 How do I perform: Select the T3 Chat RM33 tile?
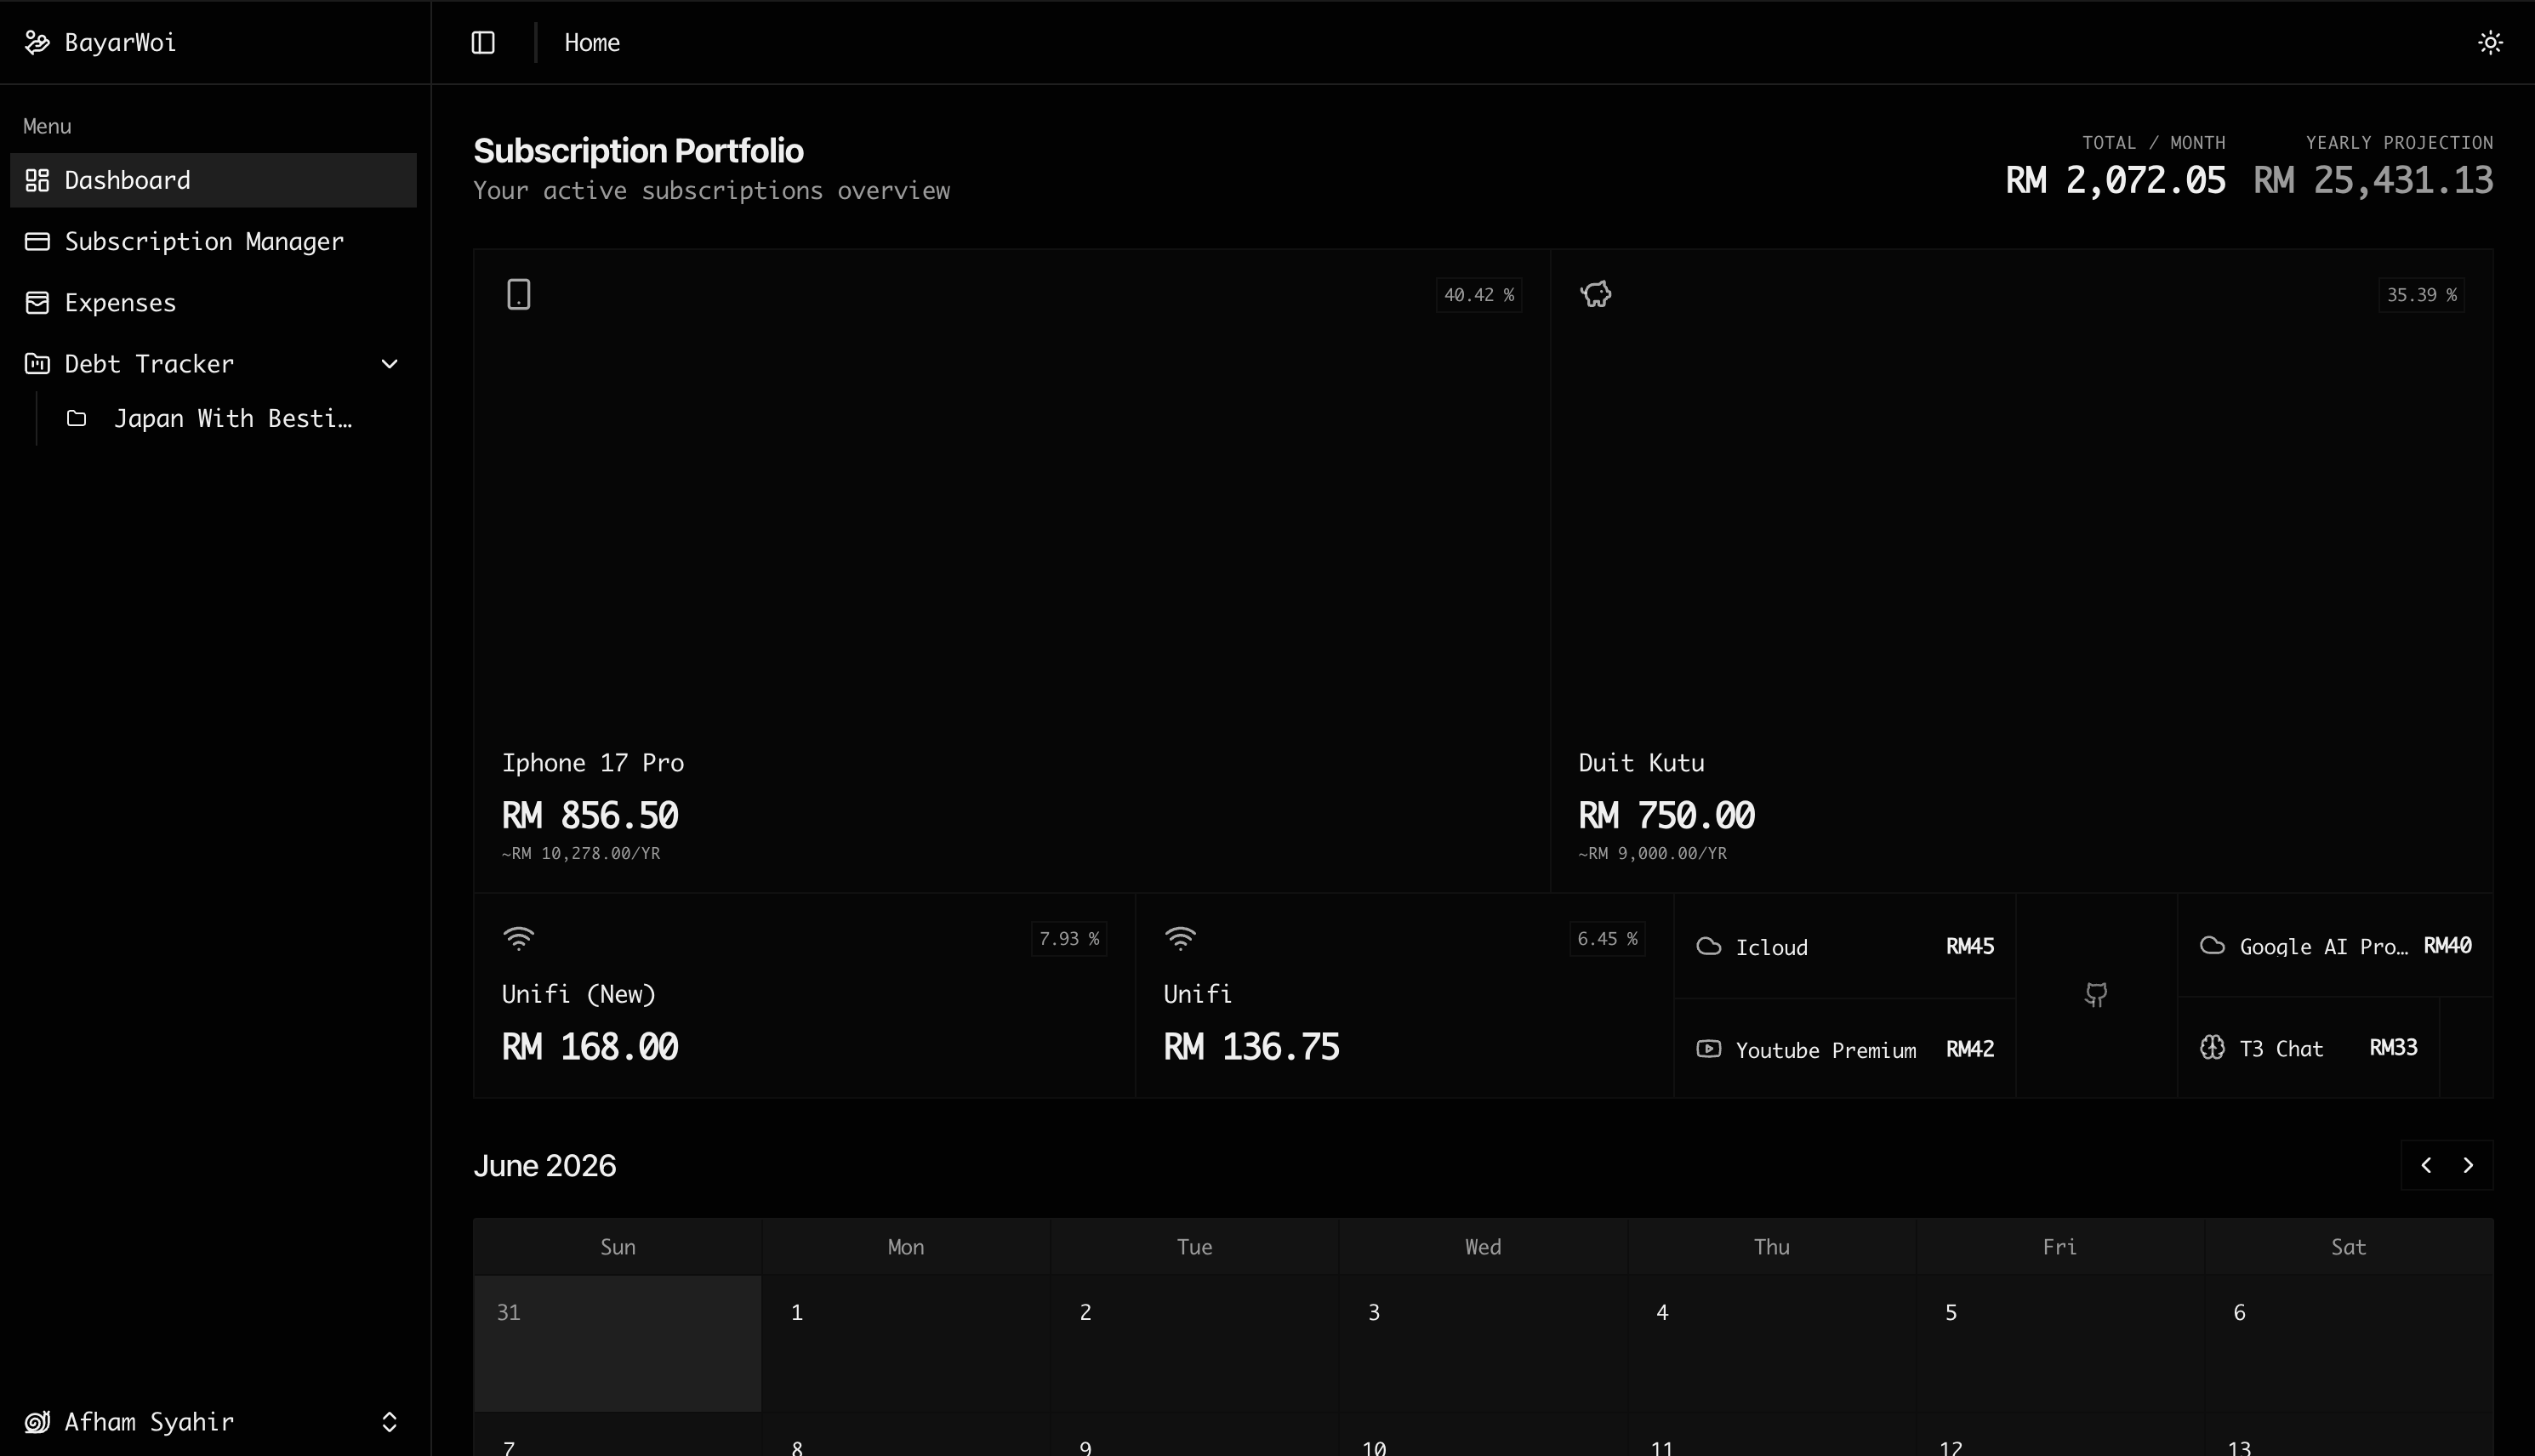coord(2308,1047)
